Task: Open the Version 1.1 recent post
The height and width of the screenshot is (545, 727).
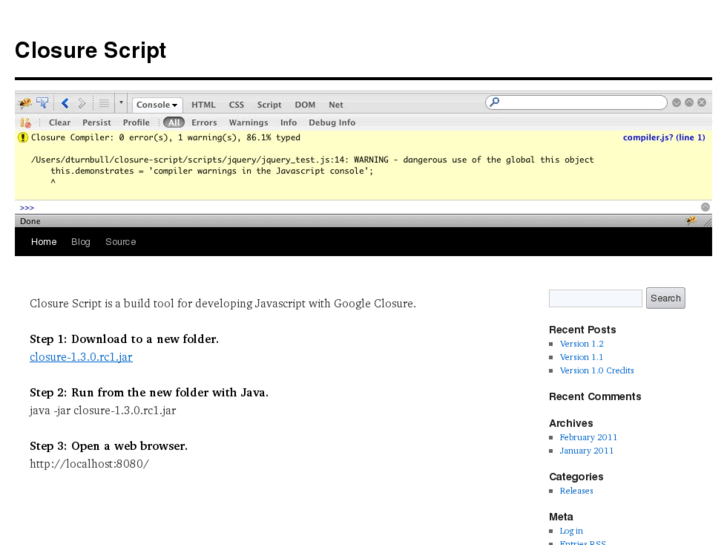Action: tap(581, 357)
